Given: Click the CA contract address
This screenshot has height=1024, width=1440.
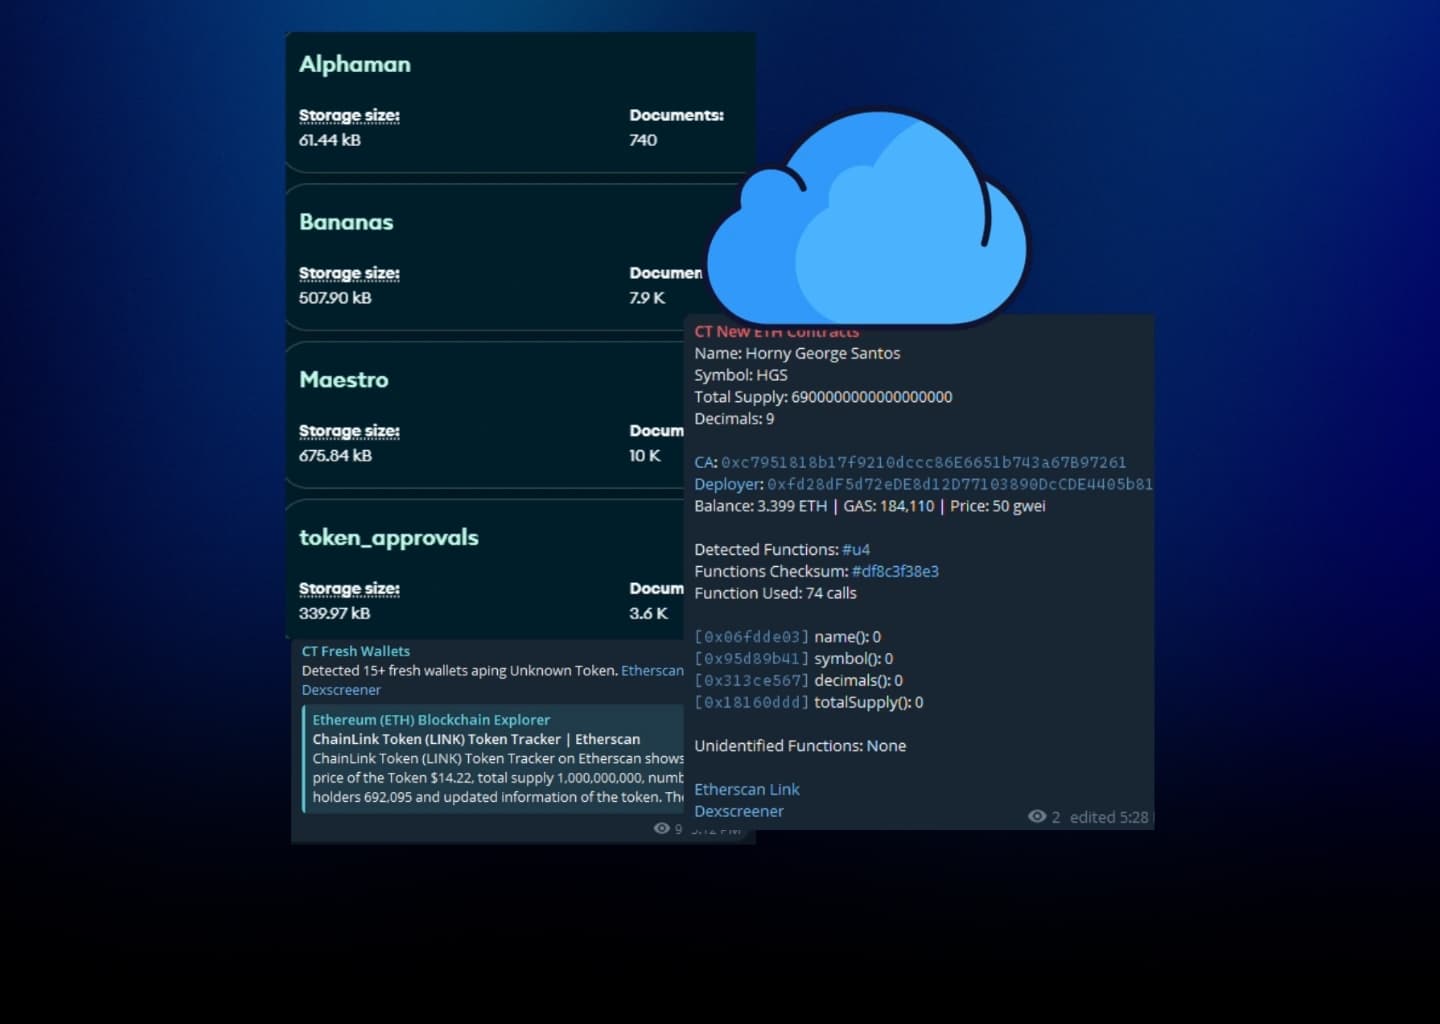Looking at the screenshot, I should click(923, 463).
